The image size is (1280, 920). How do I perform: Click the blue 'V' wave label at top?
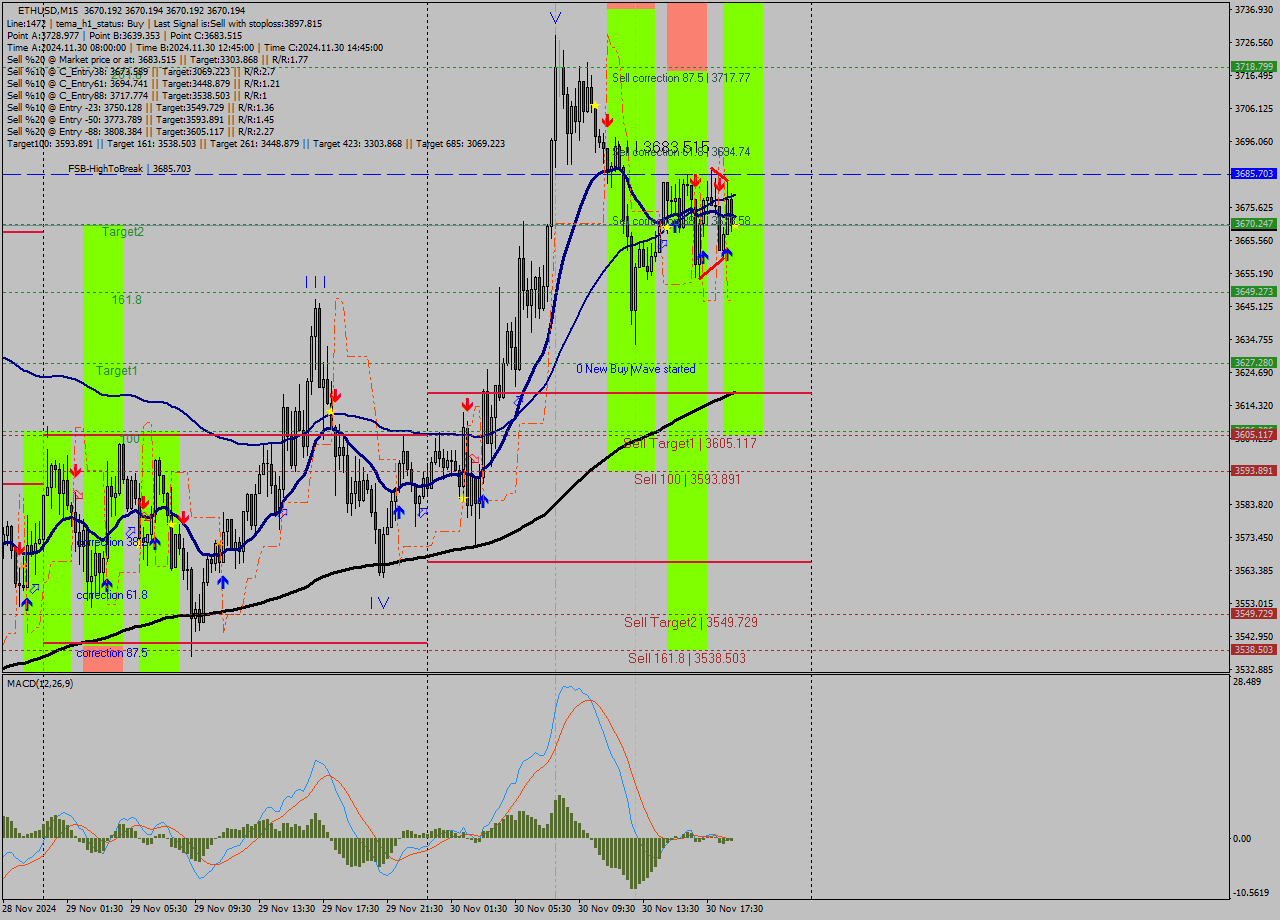[x=555, y=17]
